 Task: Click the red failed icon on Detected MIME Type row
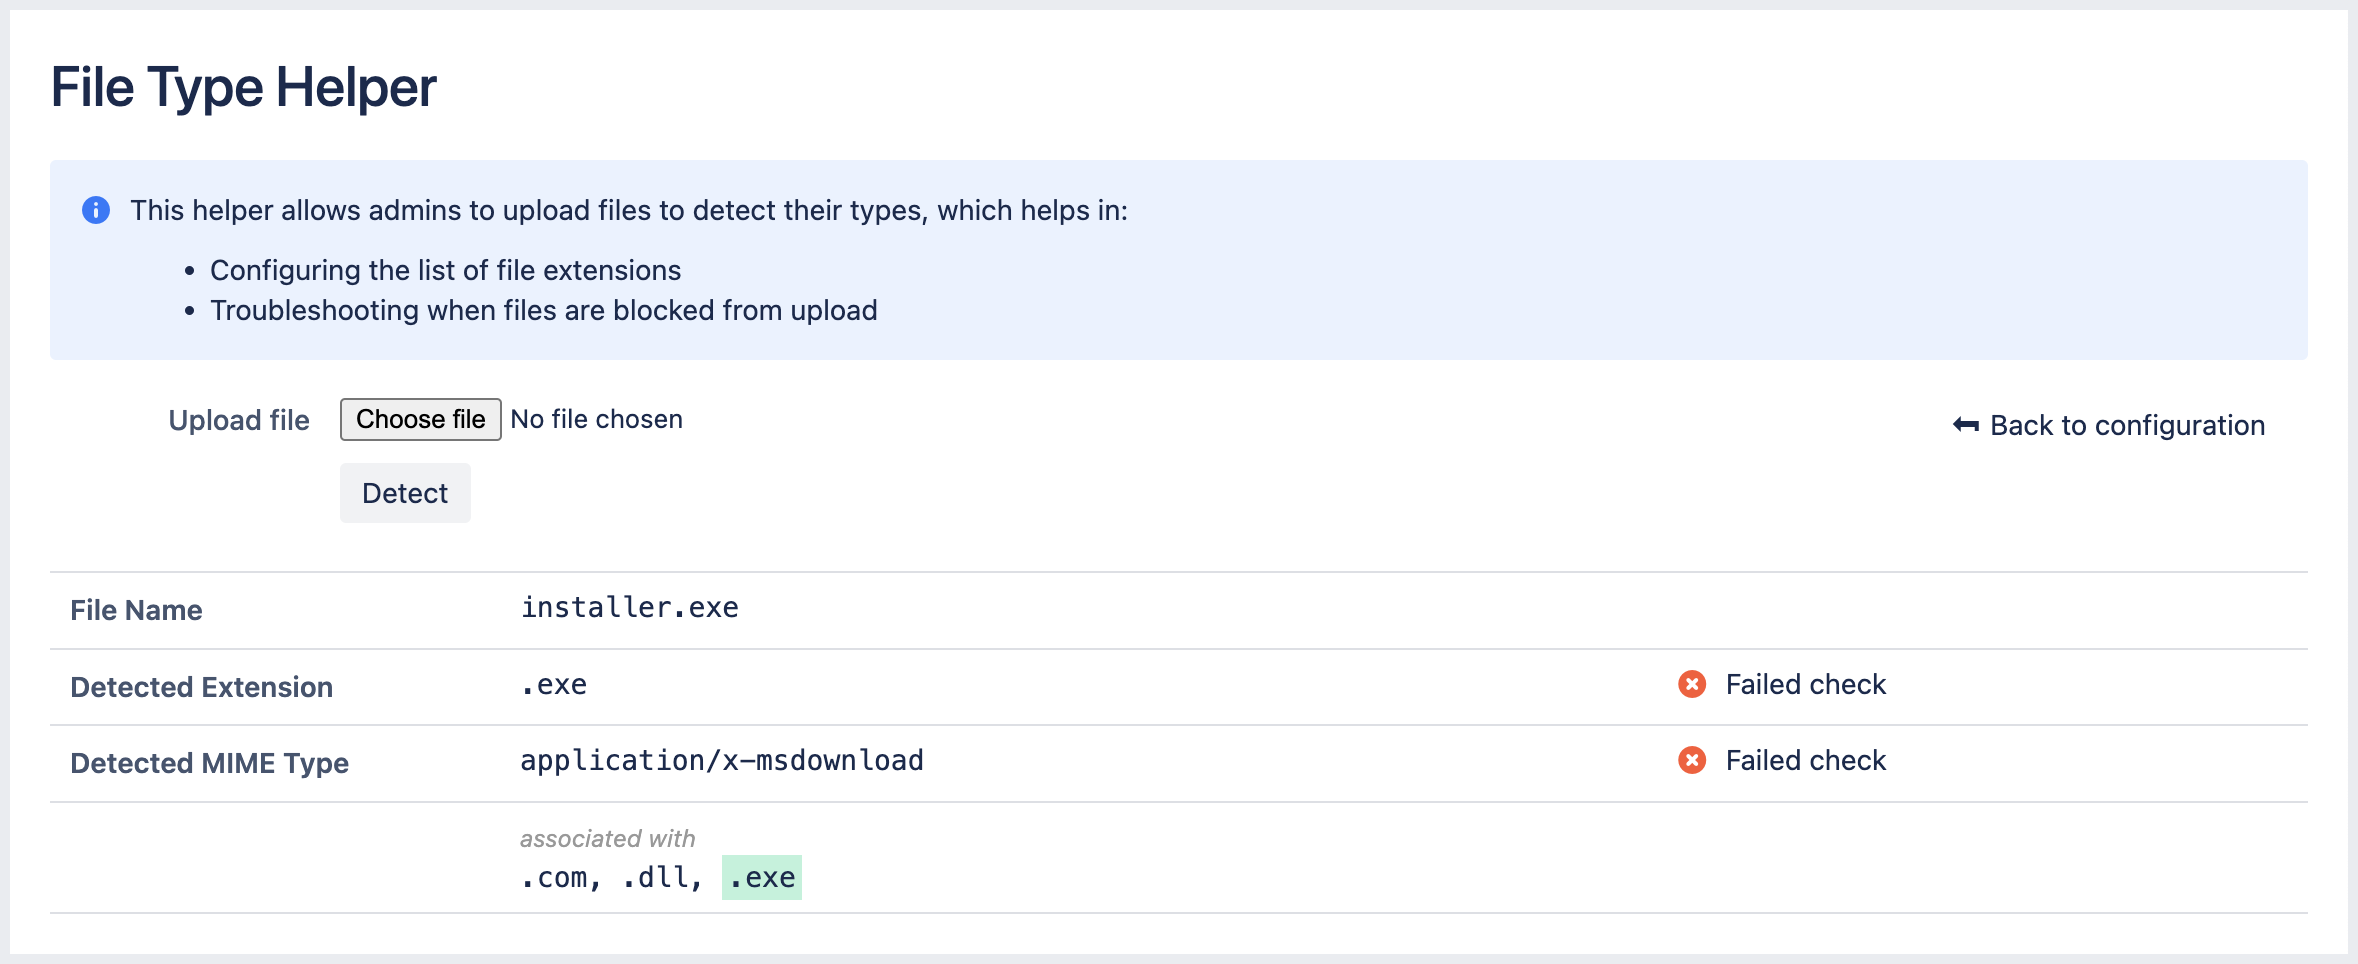(x=1690, y=760)
